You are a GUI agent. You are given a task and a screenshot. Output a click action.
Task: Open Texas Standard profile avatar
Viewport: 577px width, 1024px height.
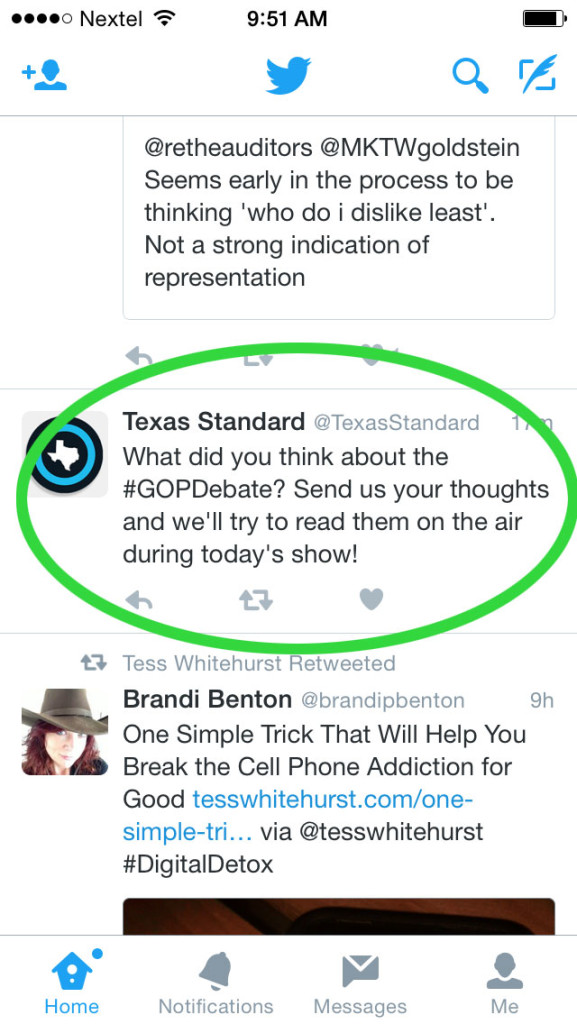(x=65, y=455)
